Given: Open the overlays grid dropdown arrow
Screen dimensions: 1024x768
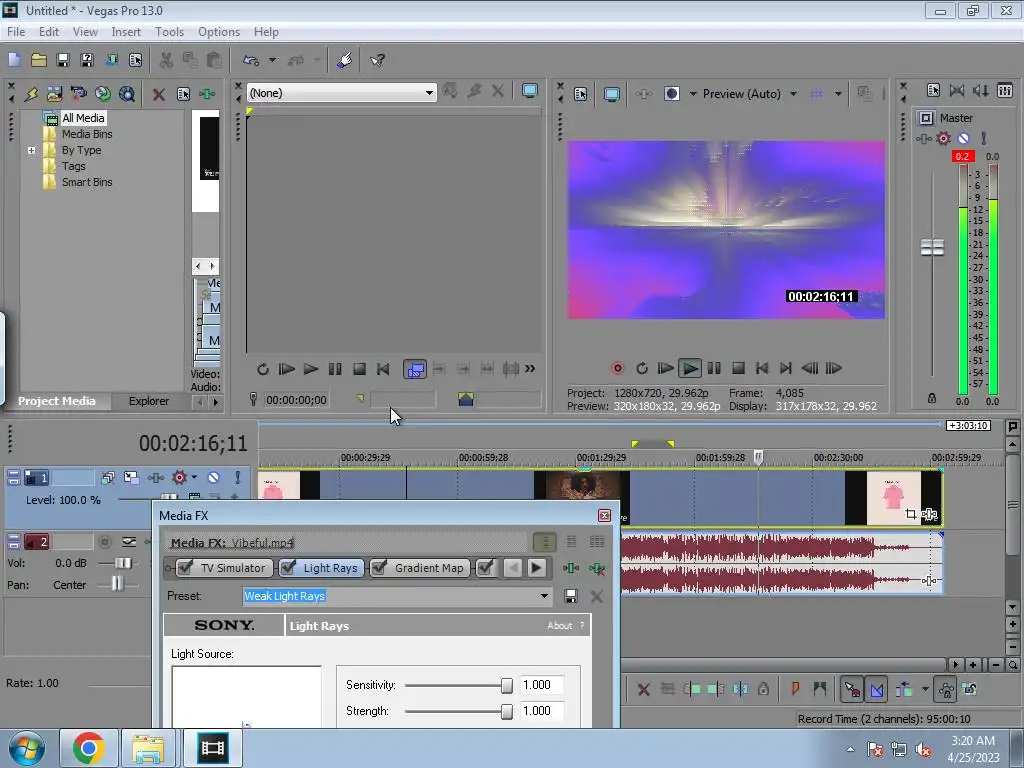Looking at the screenshot, I should point(838,94).
